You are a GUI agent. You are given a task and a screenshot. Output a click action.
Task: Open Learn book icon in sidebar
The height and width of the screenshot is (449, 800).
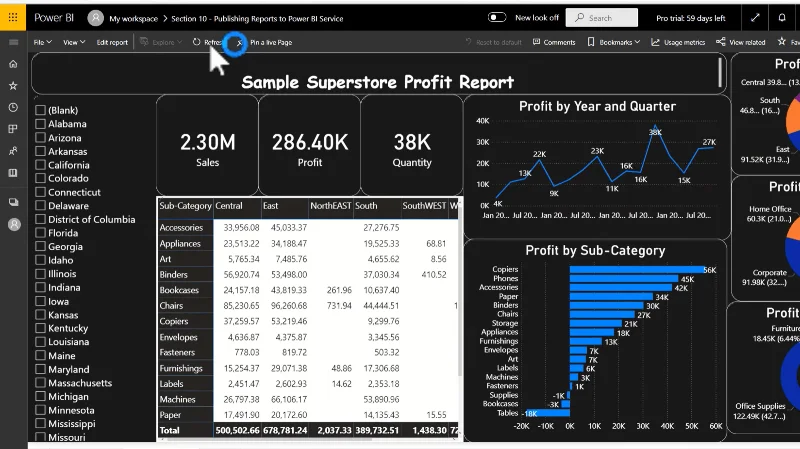pos(13,173)
